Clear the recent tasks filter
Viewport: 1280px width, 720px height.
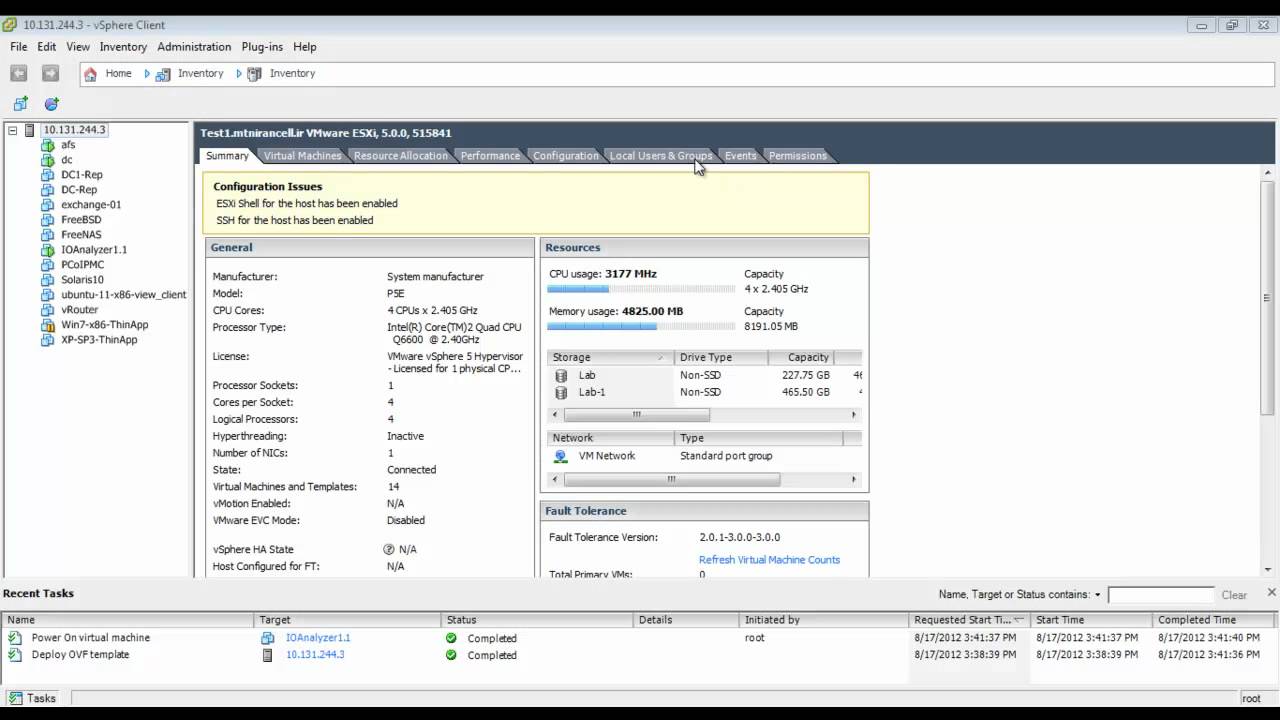point(1234,593)
